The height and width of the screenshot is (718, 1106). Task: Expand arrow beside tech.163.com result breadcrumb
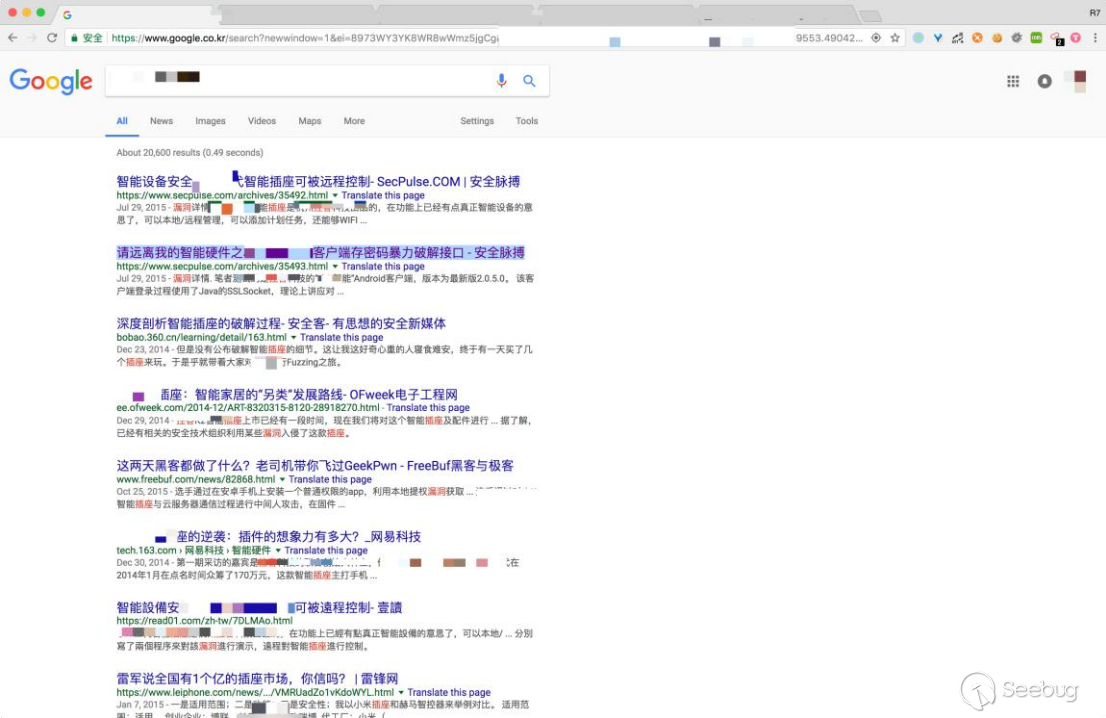coord(278,551)
